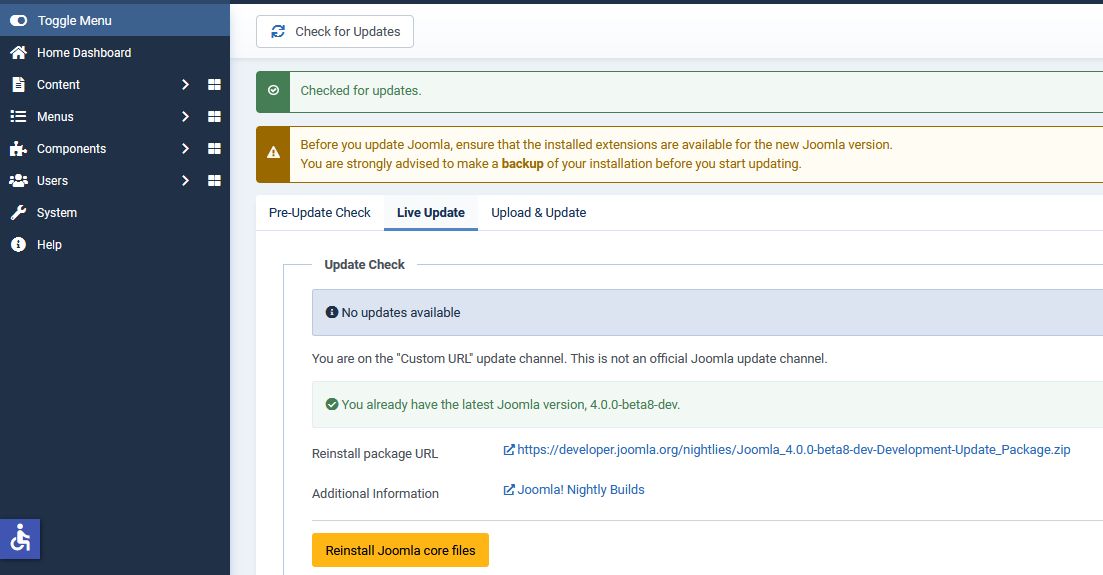Click the Components puzzle piece icon

18,149
